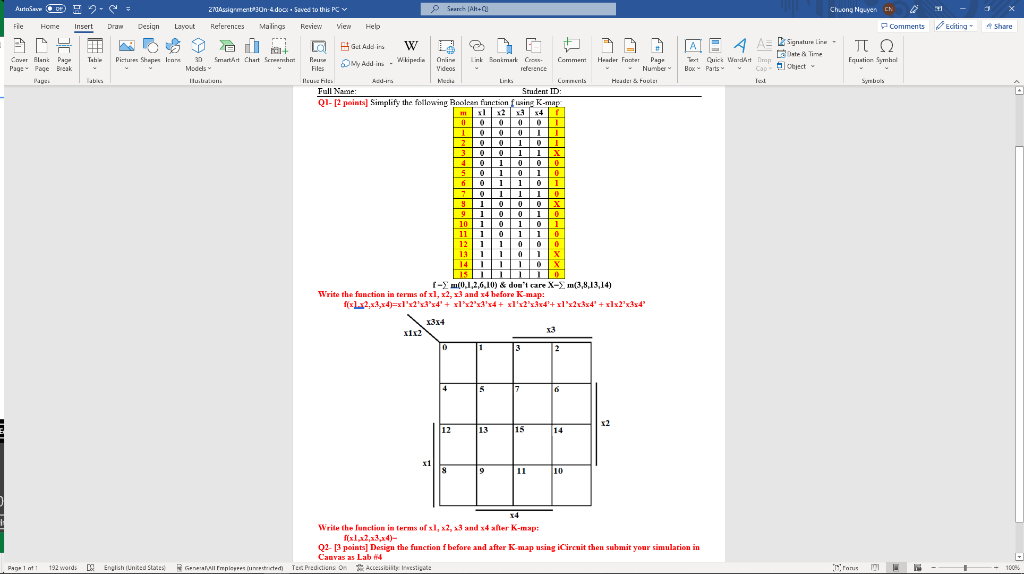Adjust the zoom slider in status bar

pyautogui.click(x=965, y=567)
